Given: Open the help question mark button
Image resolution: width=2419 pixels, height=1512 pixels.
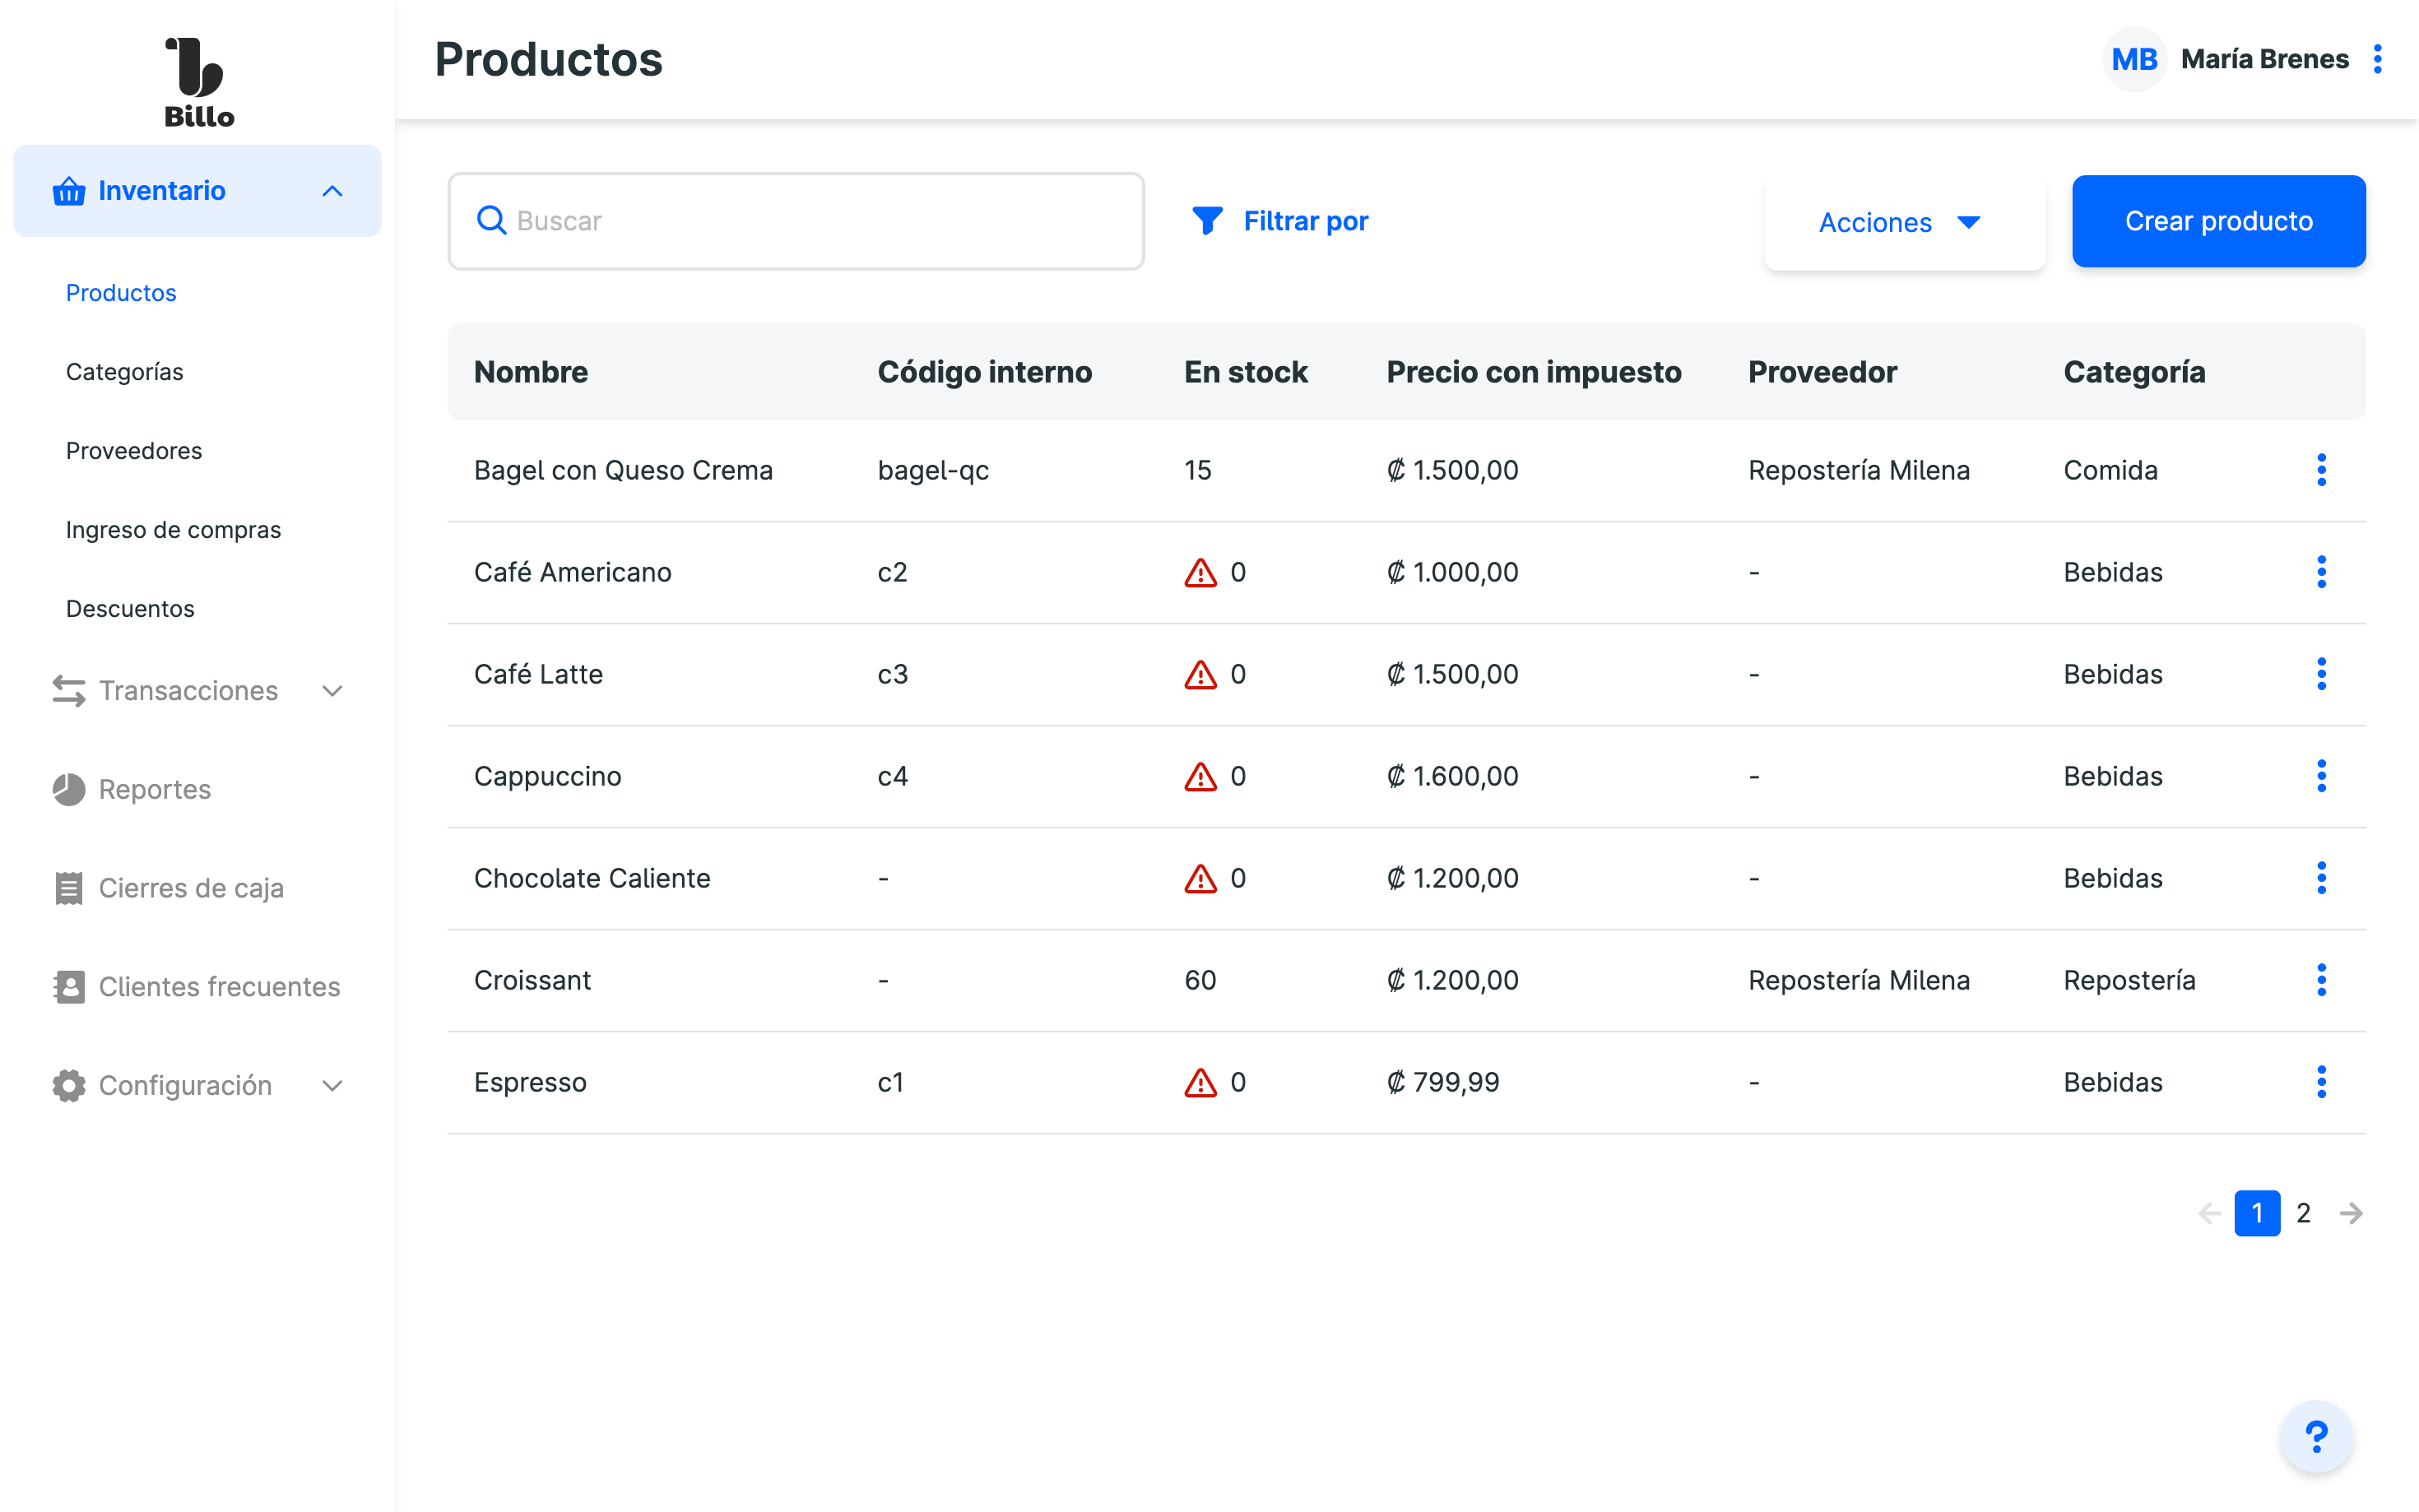Looking at the screenshot, I should [2315, 1437].
